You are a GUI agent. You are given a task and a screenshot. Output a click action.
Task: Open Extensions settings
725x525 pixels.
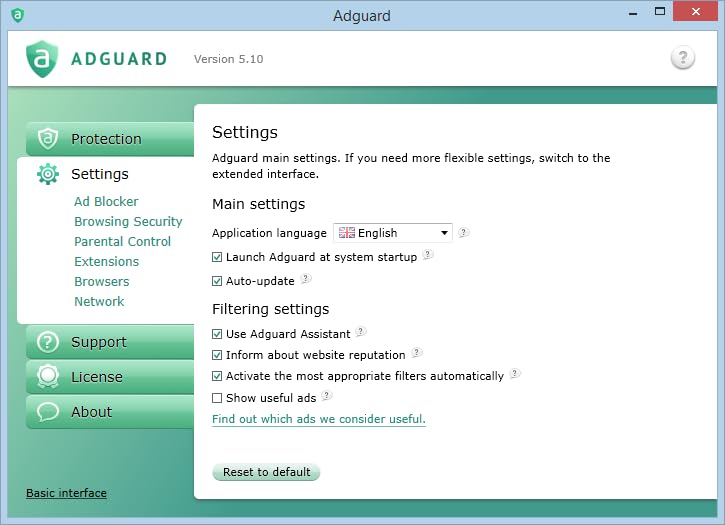106,261
